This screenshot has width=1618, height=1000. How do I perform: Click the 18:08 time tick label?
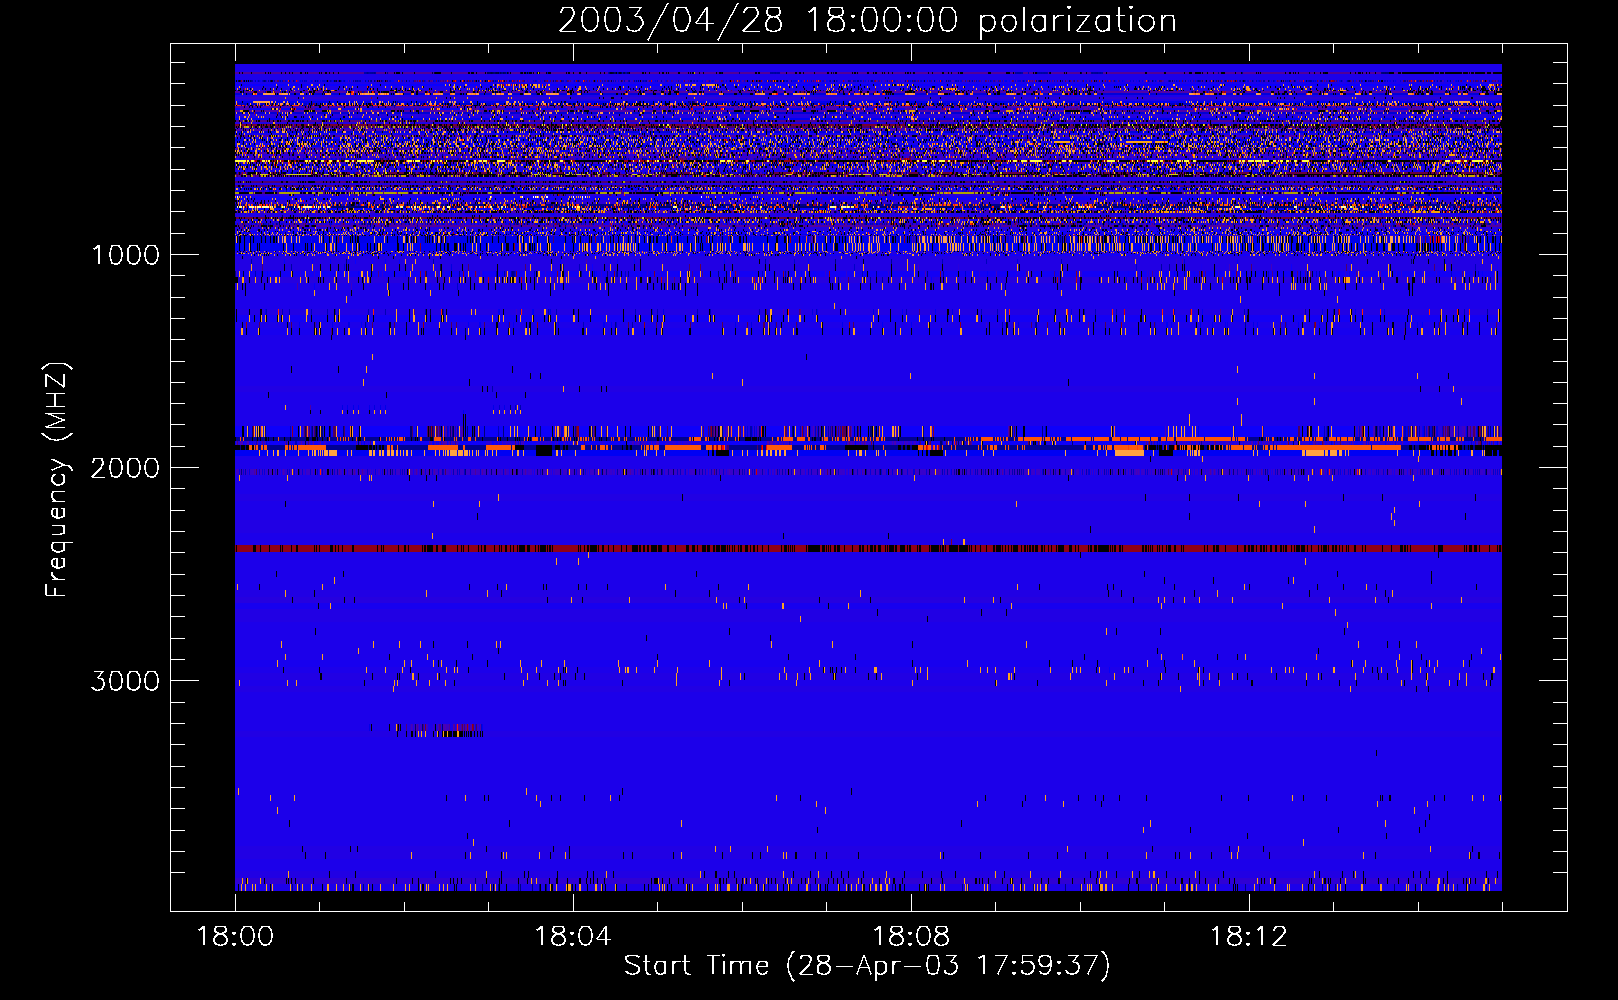(910, 937)
